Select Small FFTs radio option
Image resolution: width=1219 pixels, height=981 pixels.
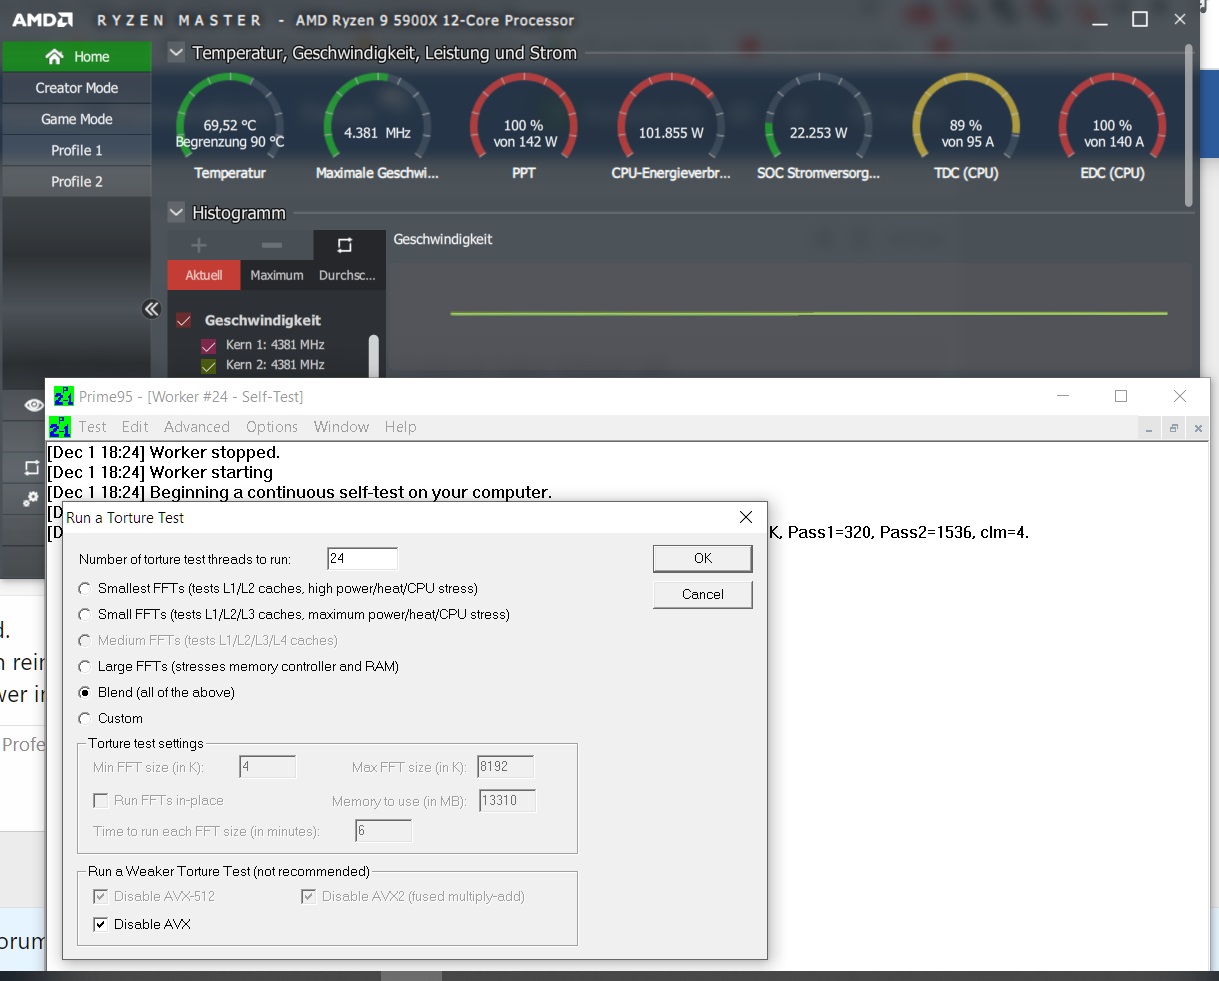pyautogui.click(x=85, y=615)
